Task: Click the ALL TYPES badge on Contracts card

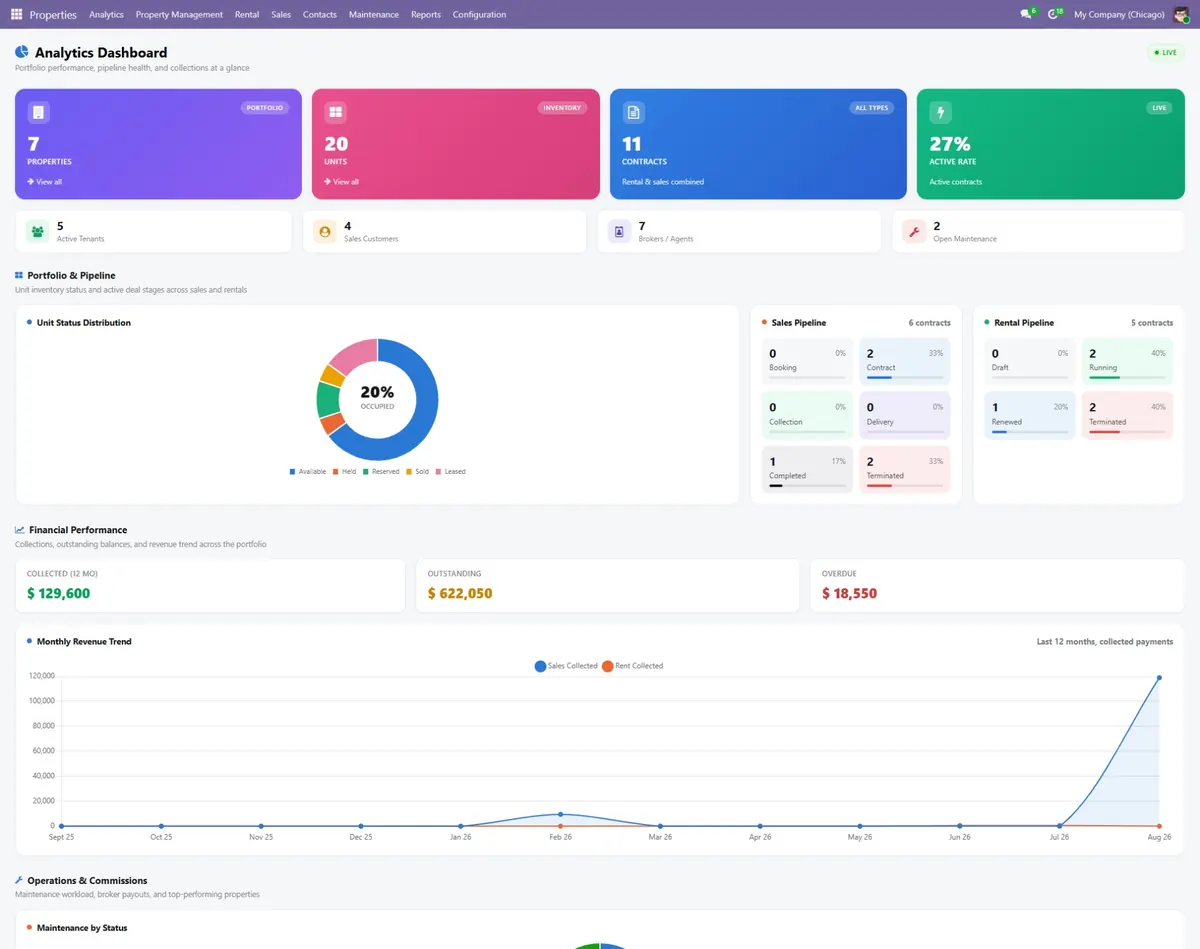Action: tap(872, 108)
